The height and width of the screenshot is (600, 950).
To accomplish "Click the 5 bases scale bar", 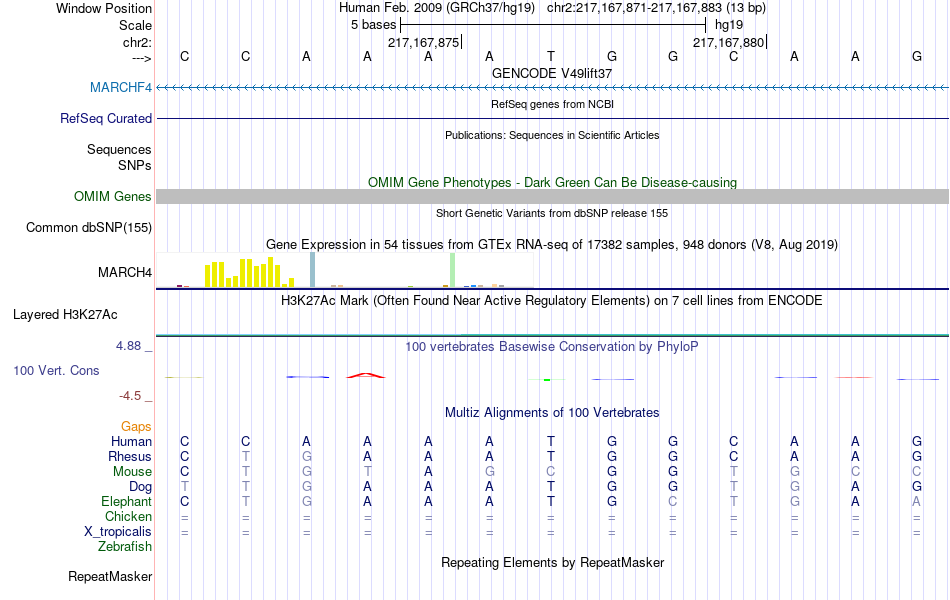I will [x=553, y=25].
